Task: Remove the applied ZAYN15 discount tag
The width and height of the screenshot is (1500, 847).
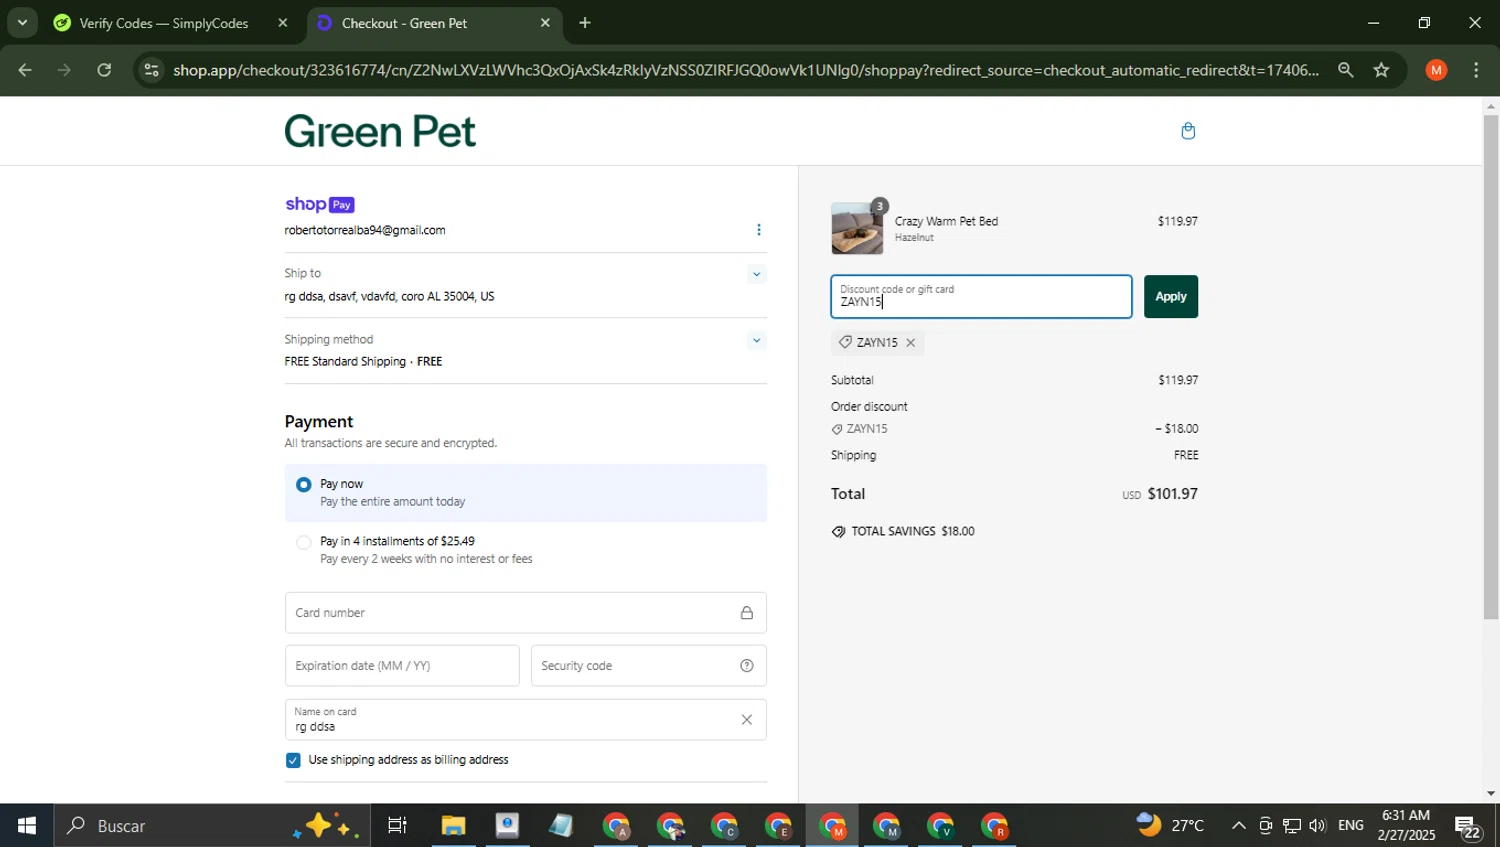Action: [910, 343]
